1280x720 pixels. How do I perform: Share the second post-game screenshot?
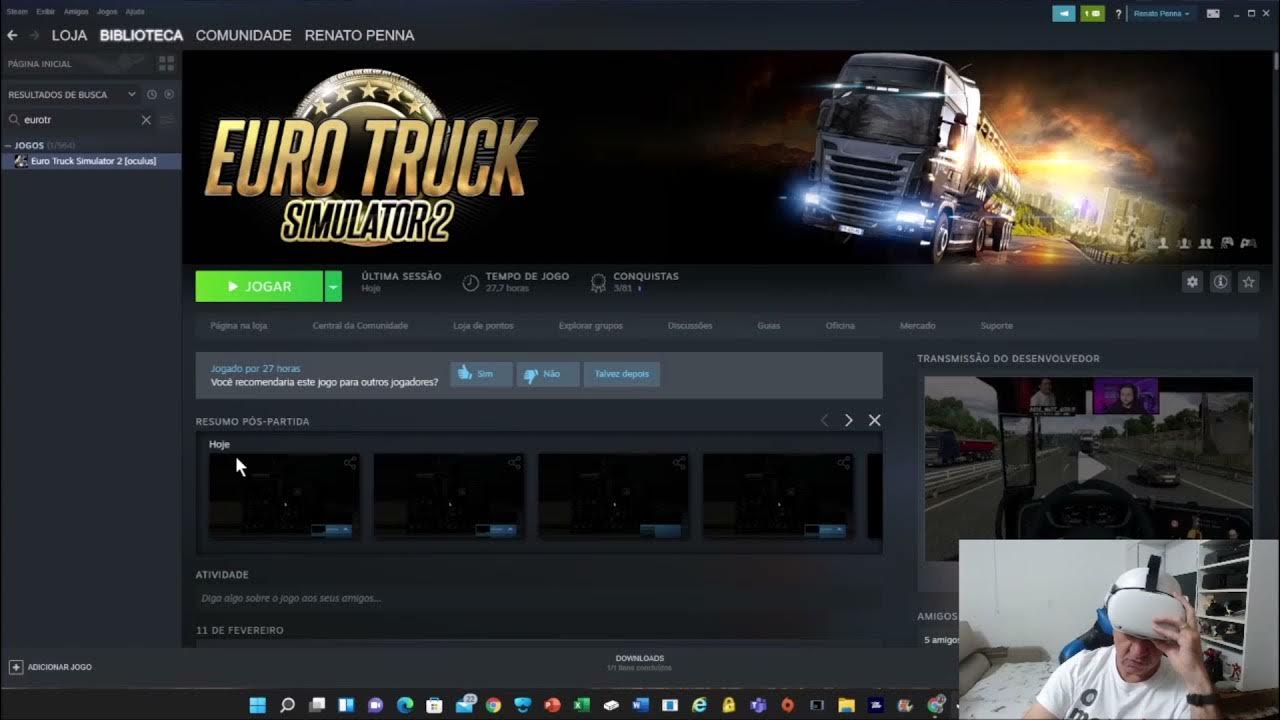tap(514, 463)
